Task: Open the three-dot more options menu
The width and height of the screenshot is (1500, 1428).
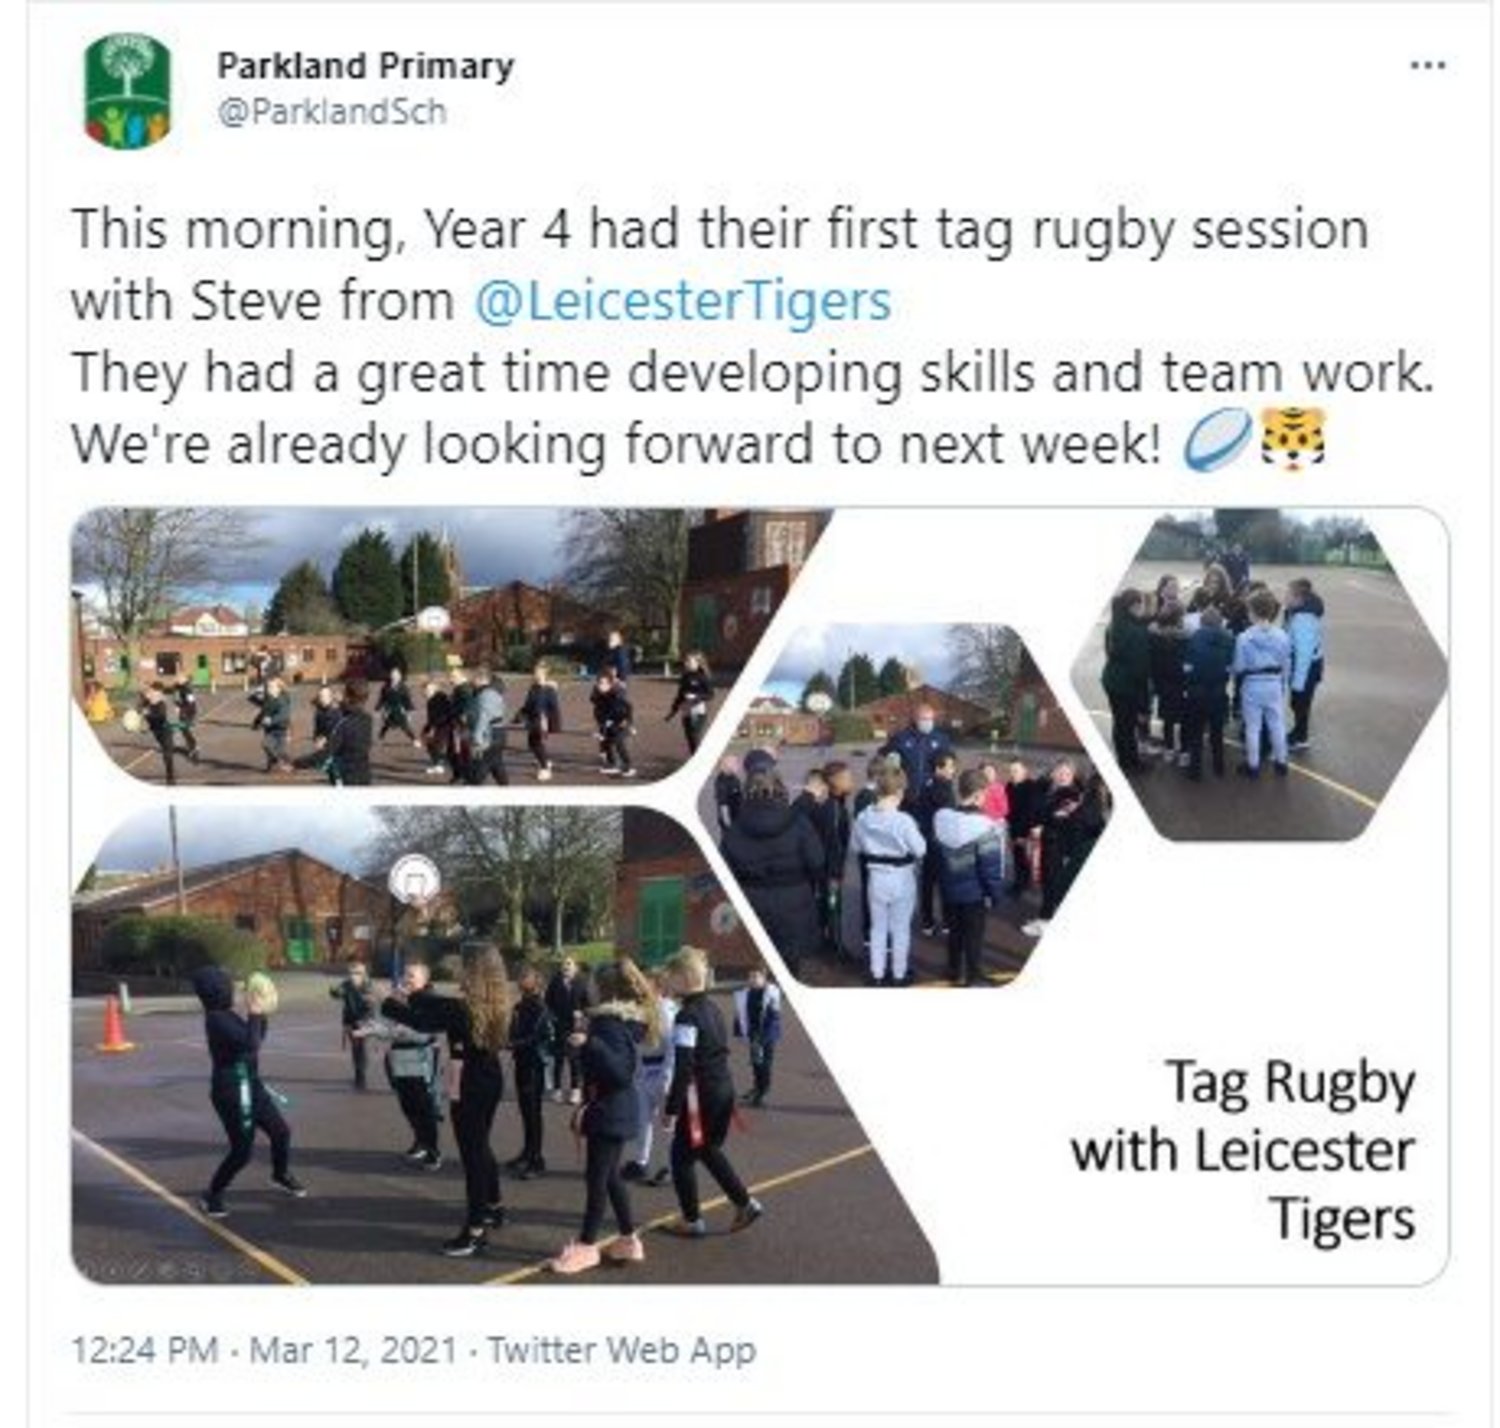Action: pyautogui.click(x=1427, y=67)
